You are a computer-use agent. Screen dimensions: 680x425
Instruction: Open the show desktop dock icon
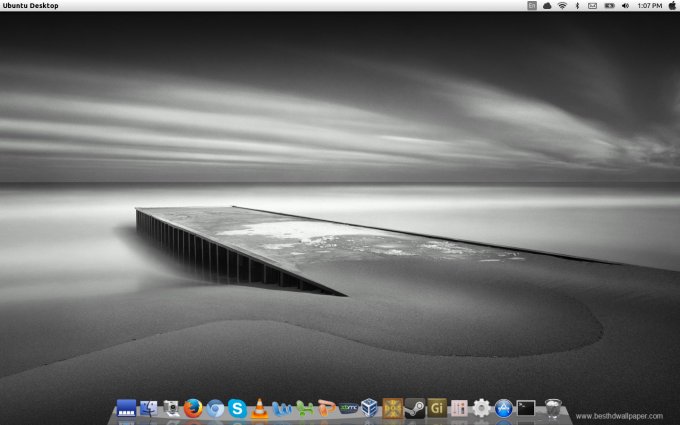[x=126, y=409]
